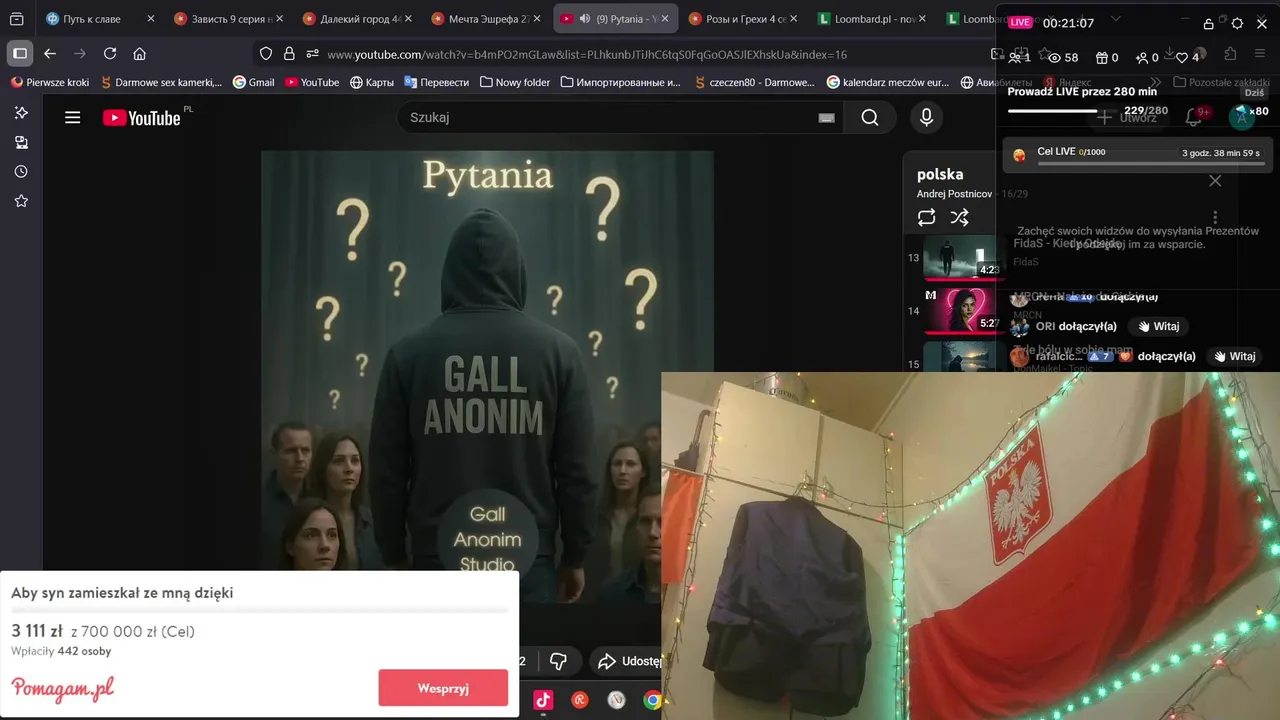1280x720 pixels.
Task: Show more bookmarks with the overflow chevron
Action: tap(1156, 82)
